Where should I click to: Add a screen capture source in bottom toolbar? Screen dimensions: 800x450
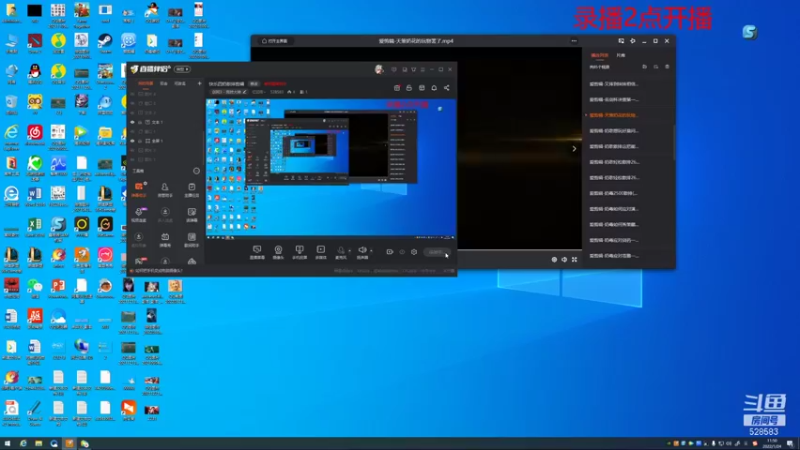coord(257,252)
